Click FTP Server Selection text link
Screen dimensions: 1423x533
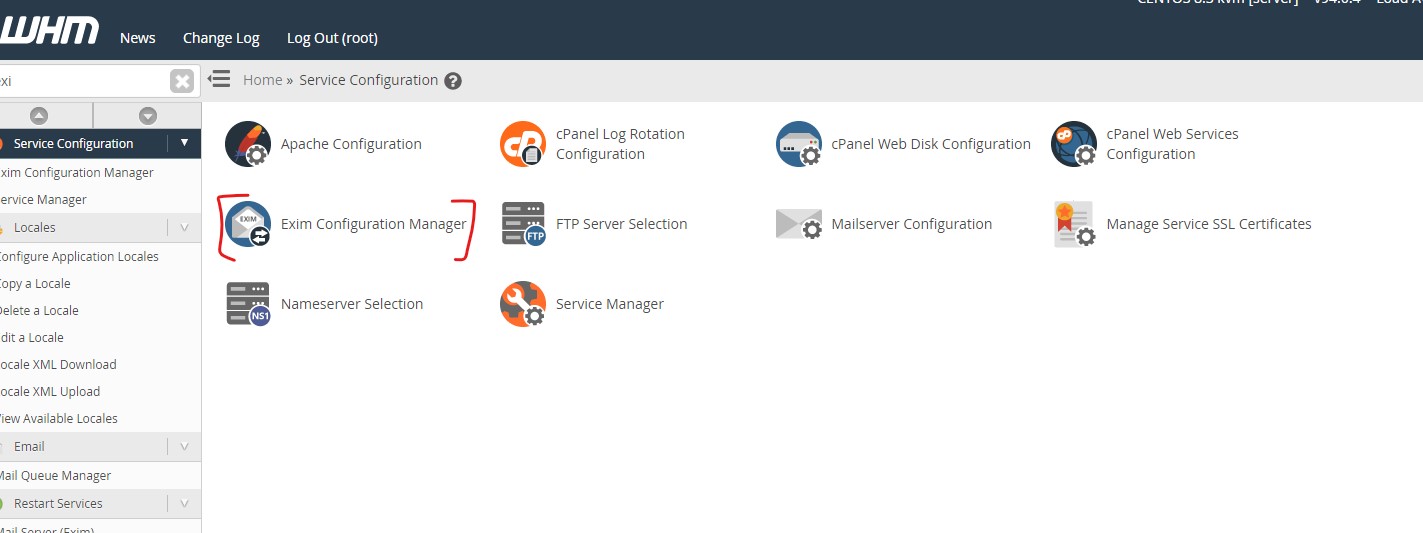point(622,224)
